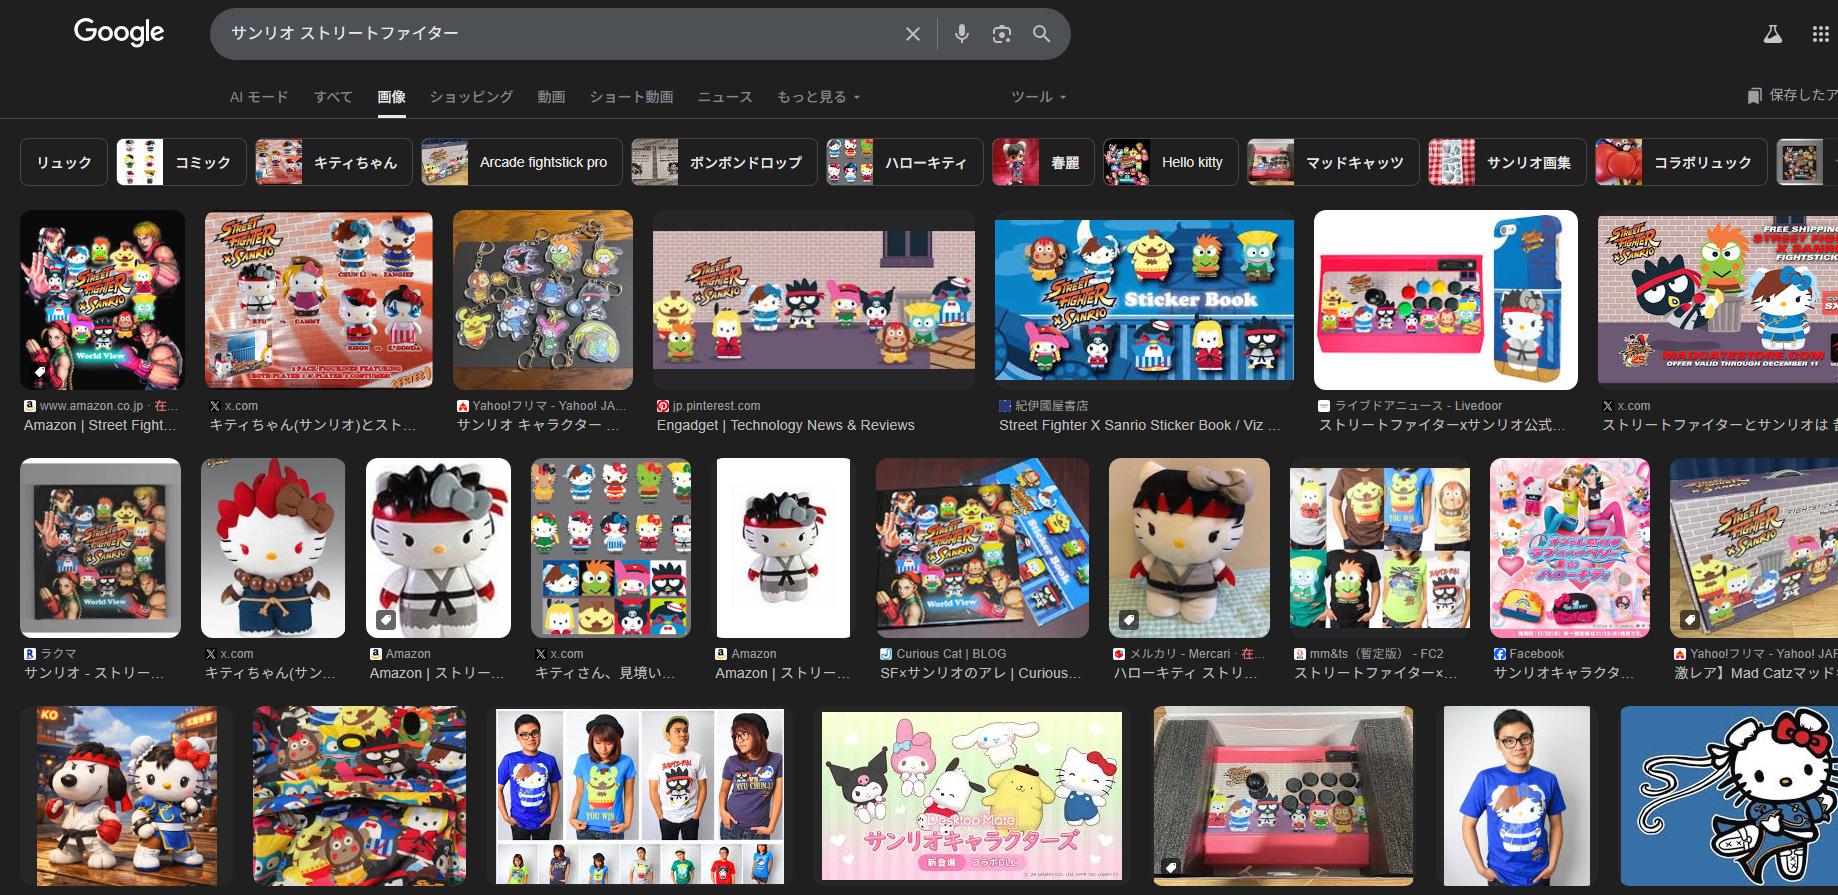Open Google Lens image search
Image resolution: width=1838 pixels, height=895 pixels.
point(1001,34)
